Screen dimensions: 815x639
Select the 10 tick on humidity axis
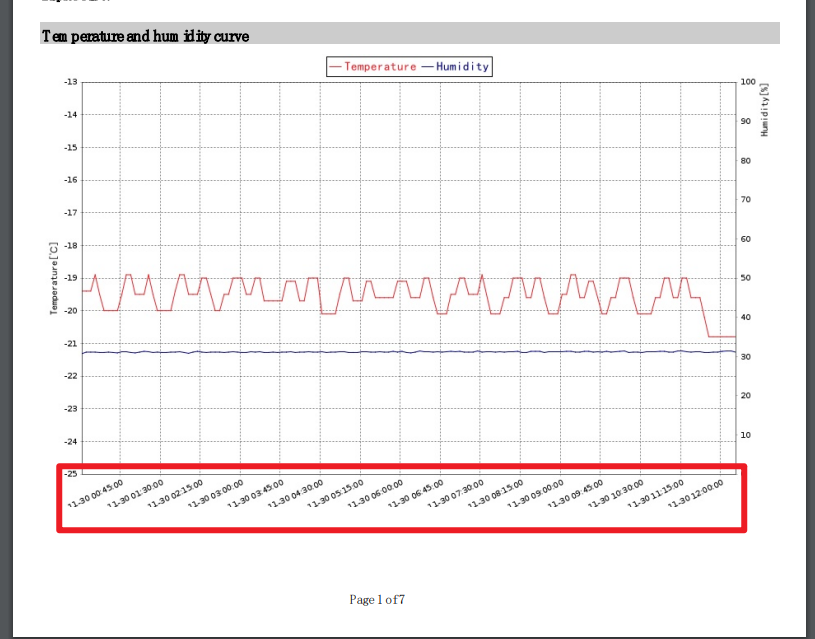(746, 435)
